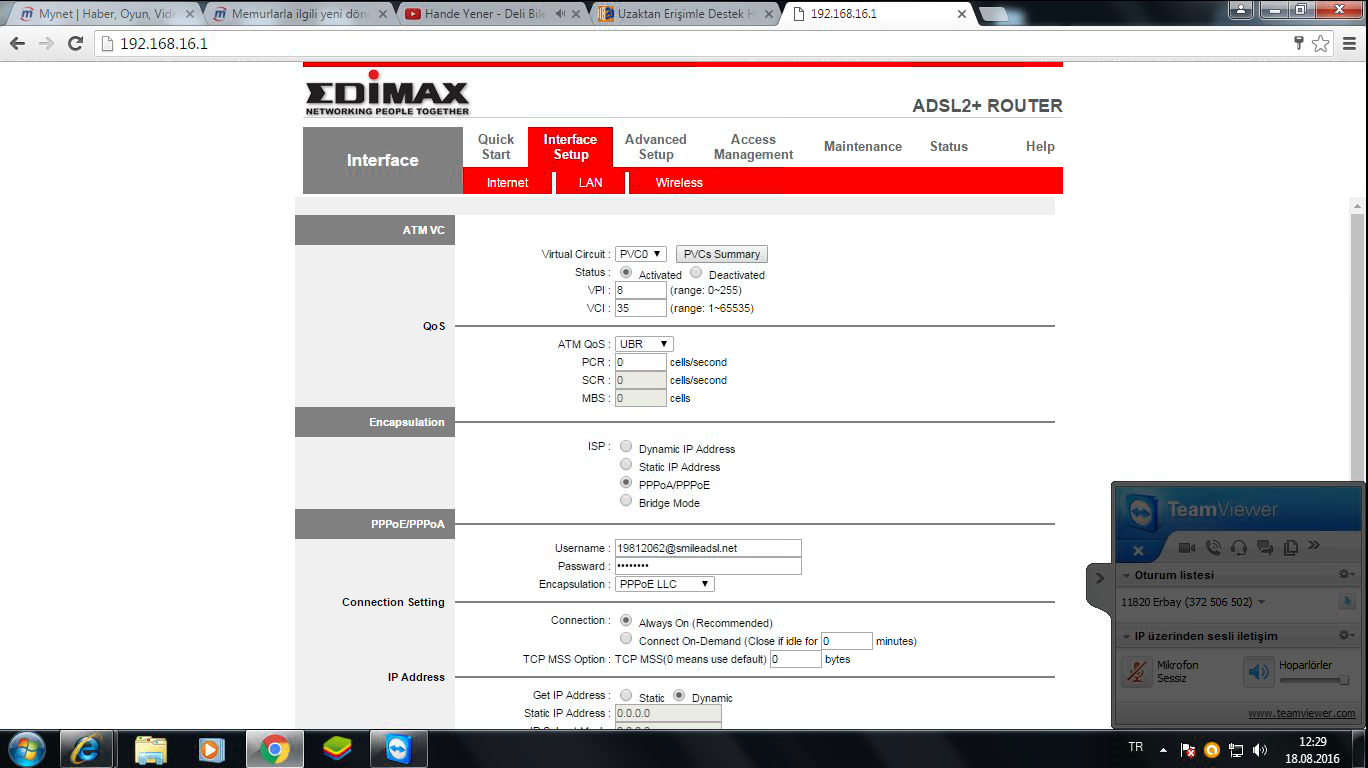The width and height of the screenshot is (1368, 768).
Task: Switch to TeamViewer on the taskbar
Action: click(x=399, y=748)
